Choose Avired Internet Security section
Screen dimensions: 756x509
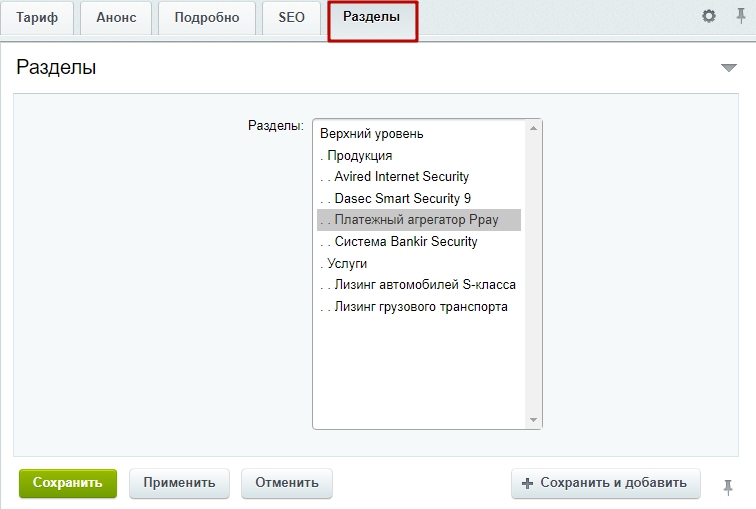click(x=419, y=177)
